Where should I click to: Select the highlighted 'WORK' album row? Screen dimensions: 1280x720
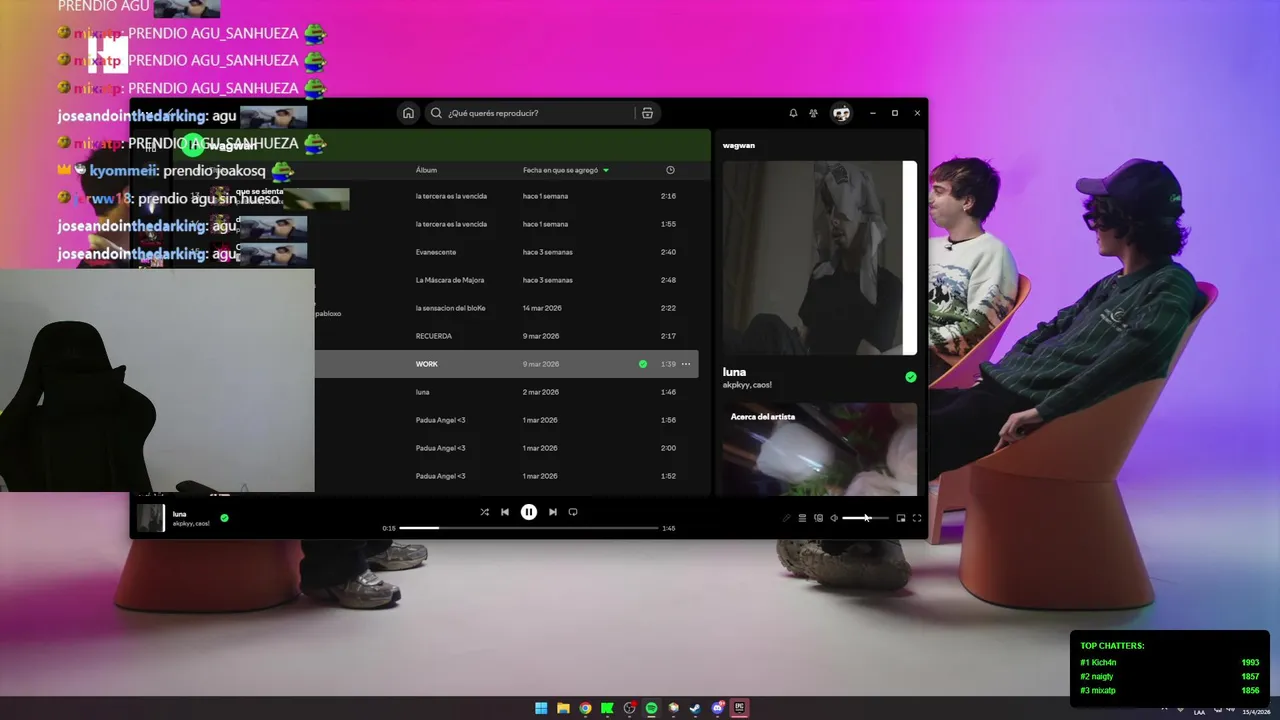[x=506, y=364]
